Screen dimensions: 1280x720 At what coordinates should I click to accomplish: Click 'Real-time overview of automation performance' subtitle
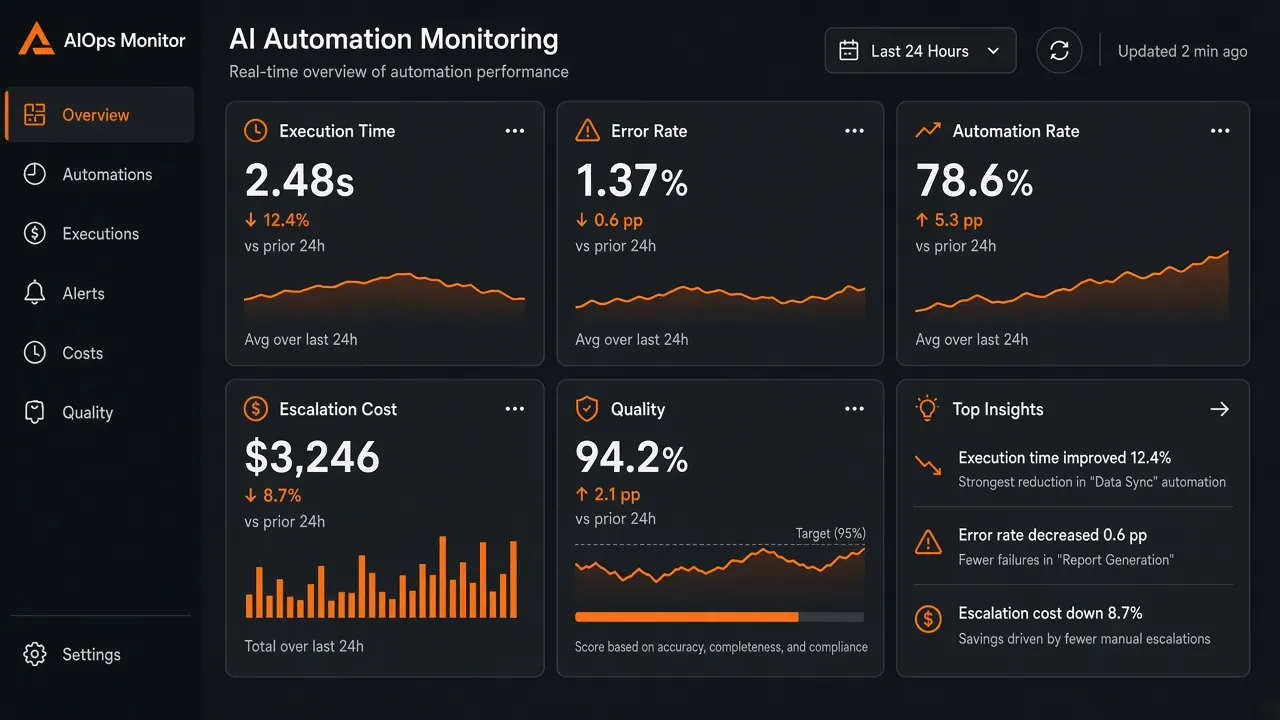(399, 72)
